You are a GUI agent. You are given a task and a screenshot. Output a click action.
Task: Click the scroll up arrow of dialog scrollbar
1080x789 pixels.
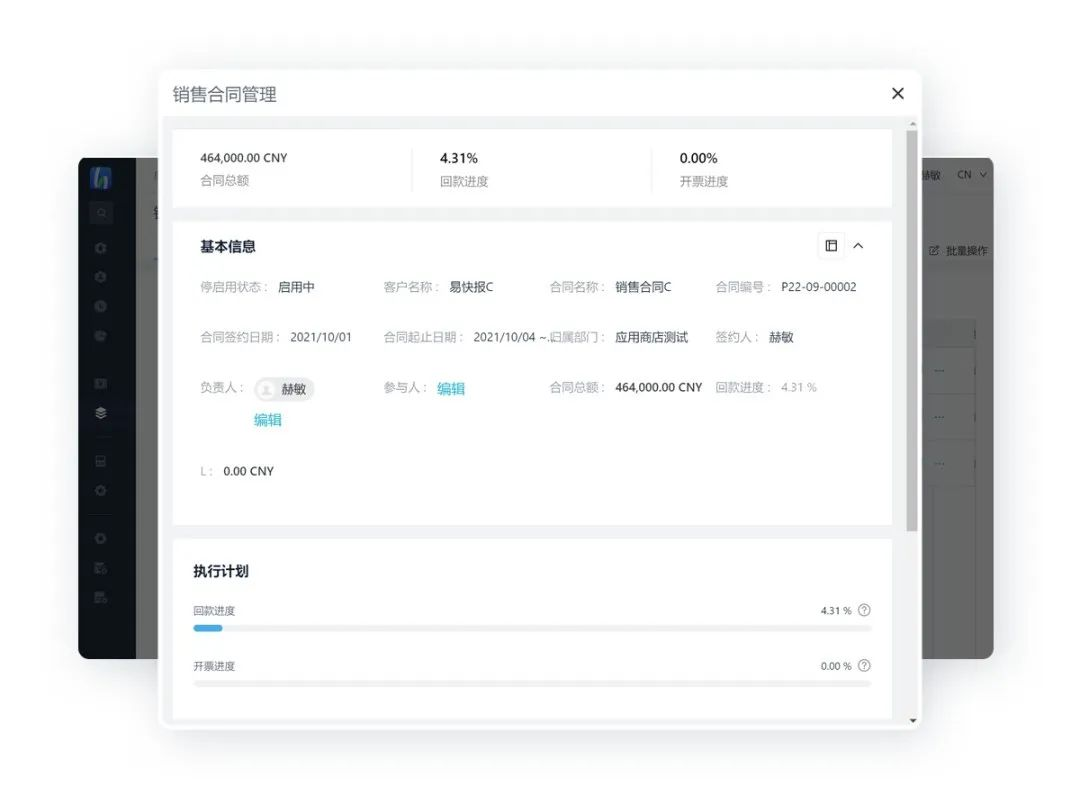912,124
